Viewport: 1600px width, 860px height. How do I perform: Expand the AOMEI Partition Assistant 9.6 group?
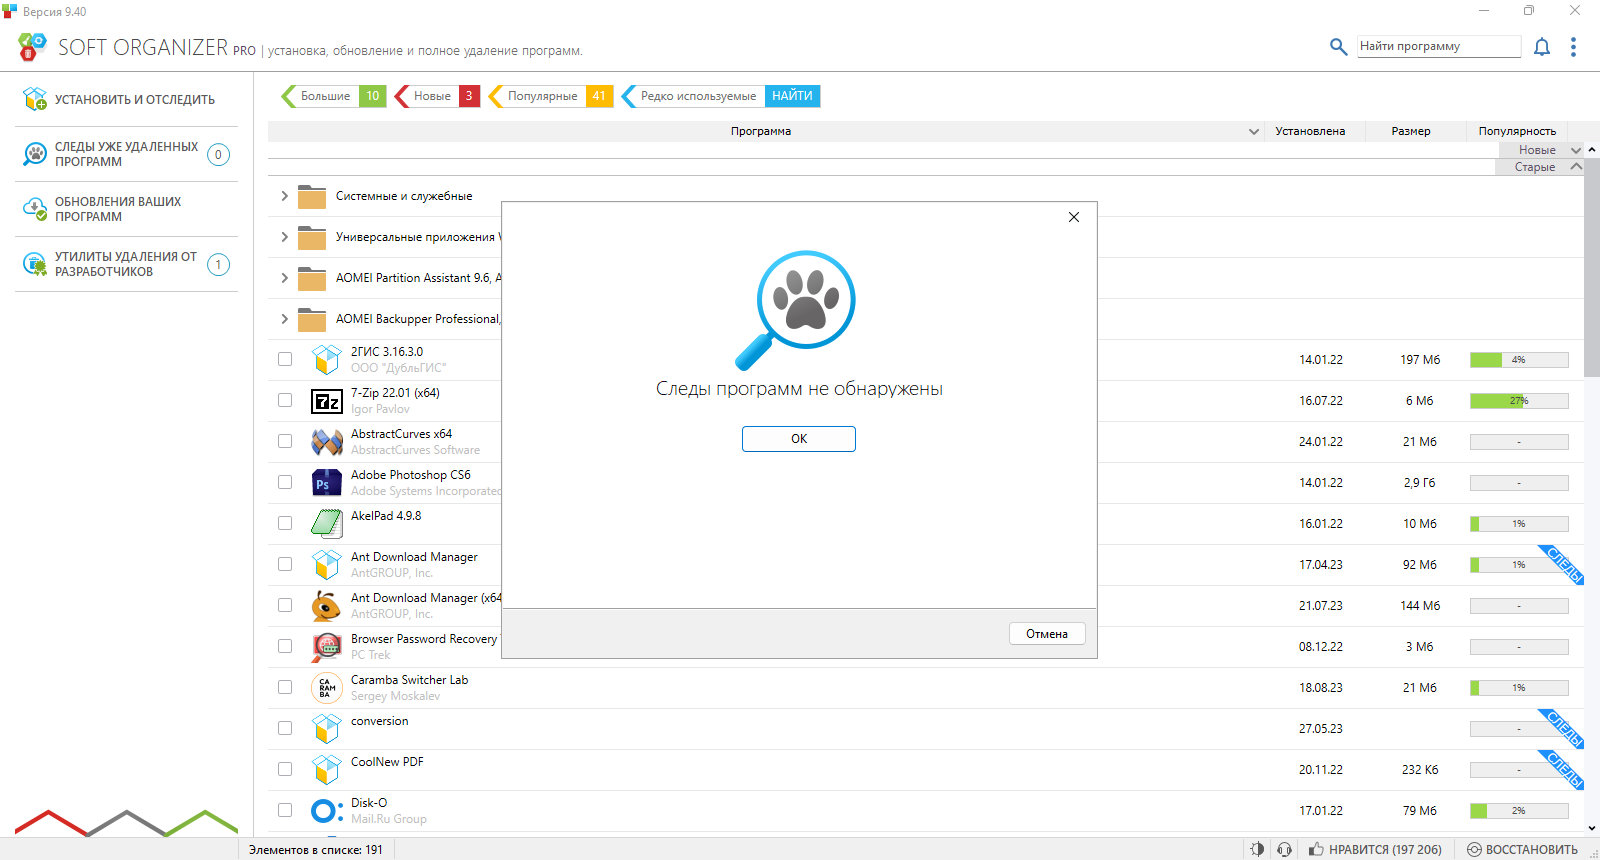point(284,278)
